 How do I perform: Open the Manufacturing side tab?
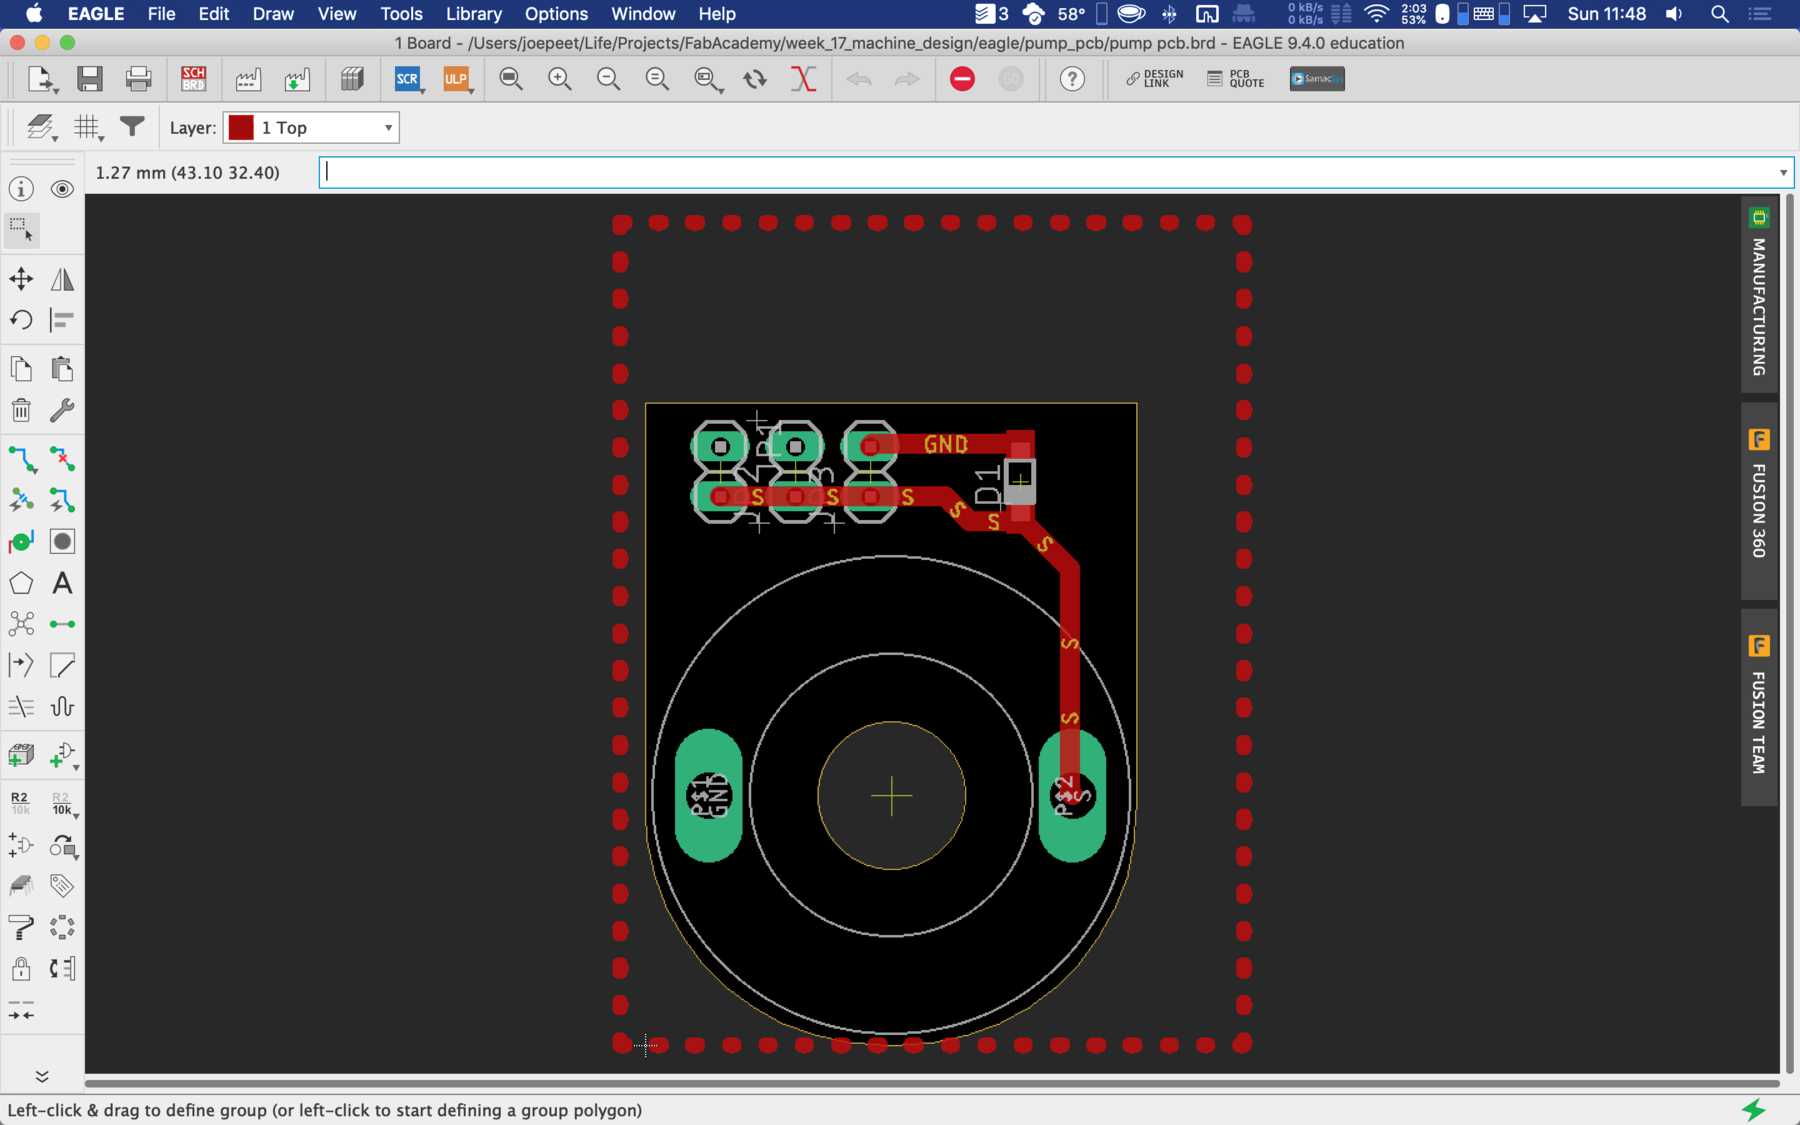point(1759,295)
